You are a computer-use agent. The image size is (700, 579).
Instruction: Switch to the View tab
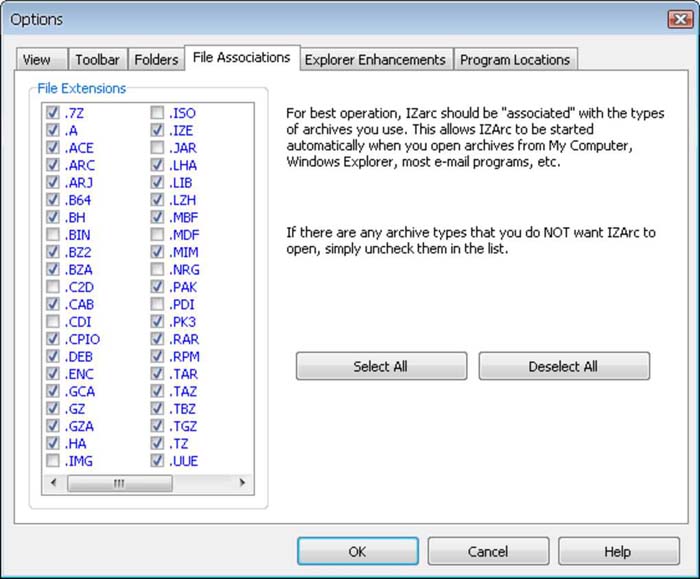(x=42, y=59)
